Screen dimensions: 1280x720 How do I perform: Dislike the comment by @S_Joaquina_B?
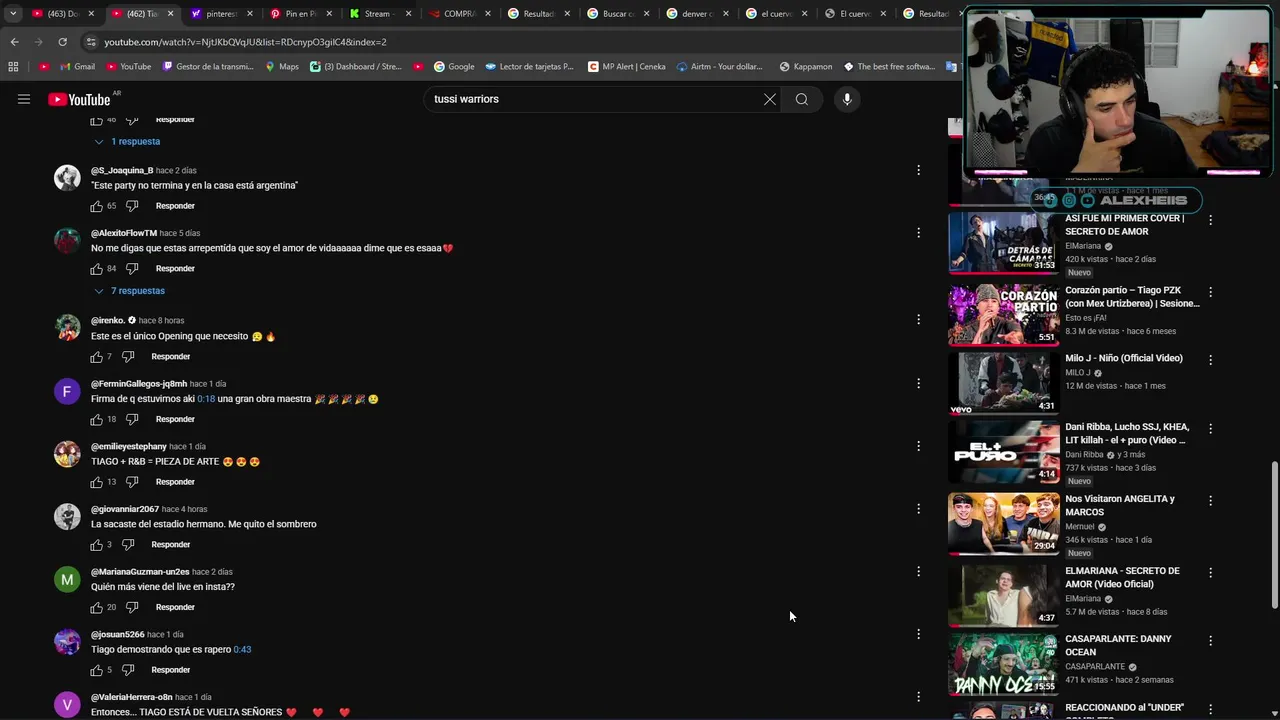[132, 206]
